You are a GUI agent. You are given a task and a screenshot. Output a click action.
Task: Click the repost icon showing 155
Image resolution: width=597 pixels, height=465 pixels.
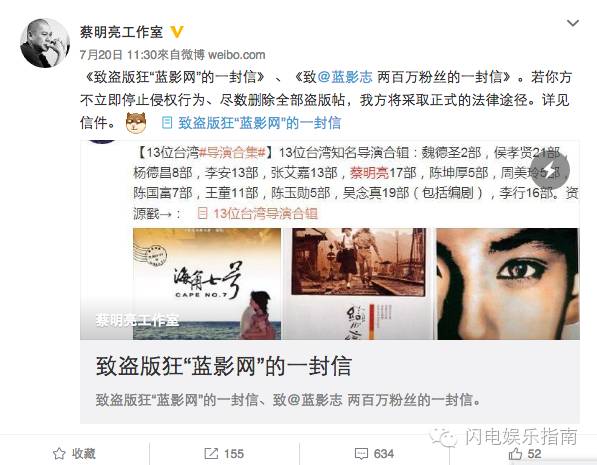click(x=224, y=454)
